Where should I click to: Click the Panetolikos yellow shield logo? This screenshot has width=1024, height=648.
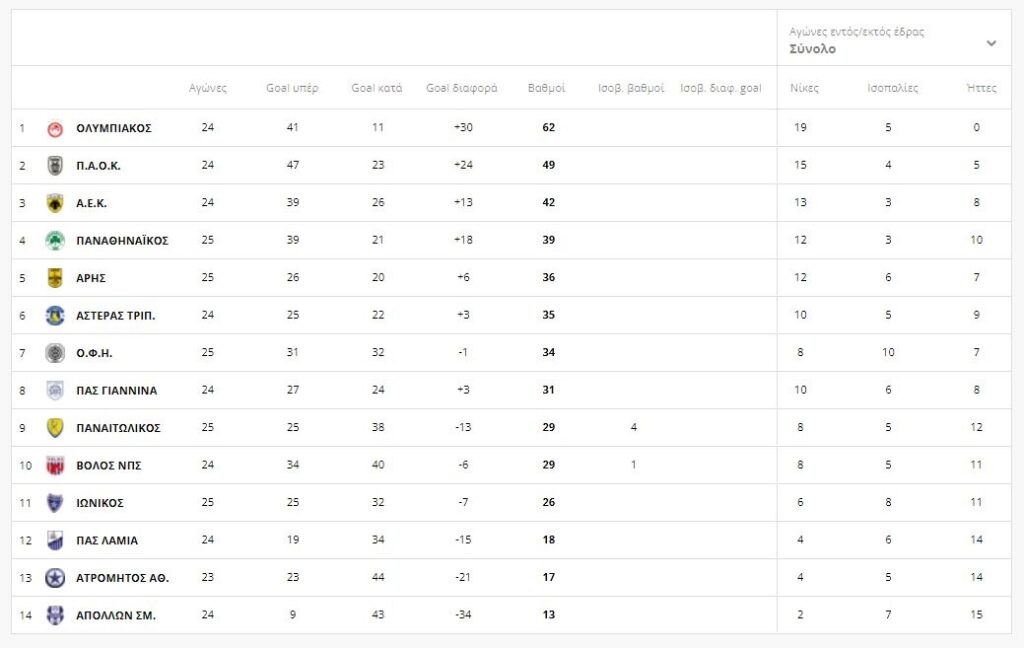[55, 428]
